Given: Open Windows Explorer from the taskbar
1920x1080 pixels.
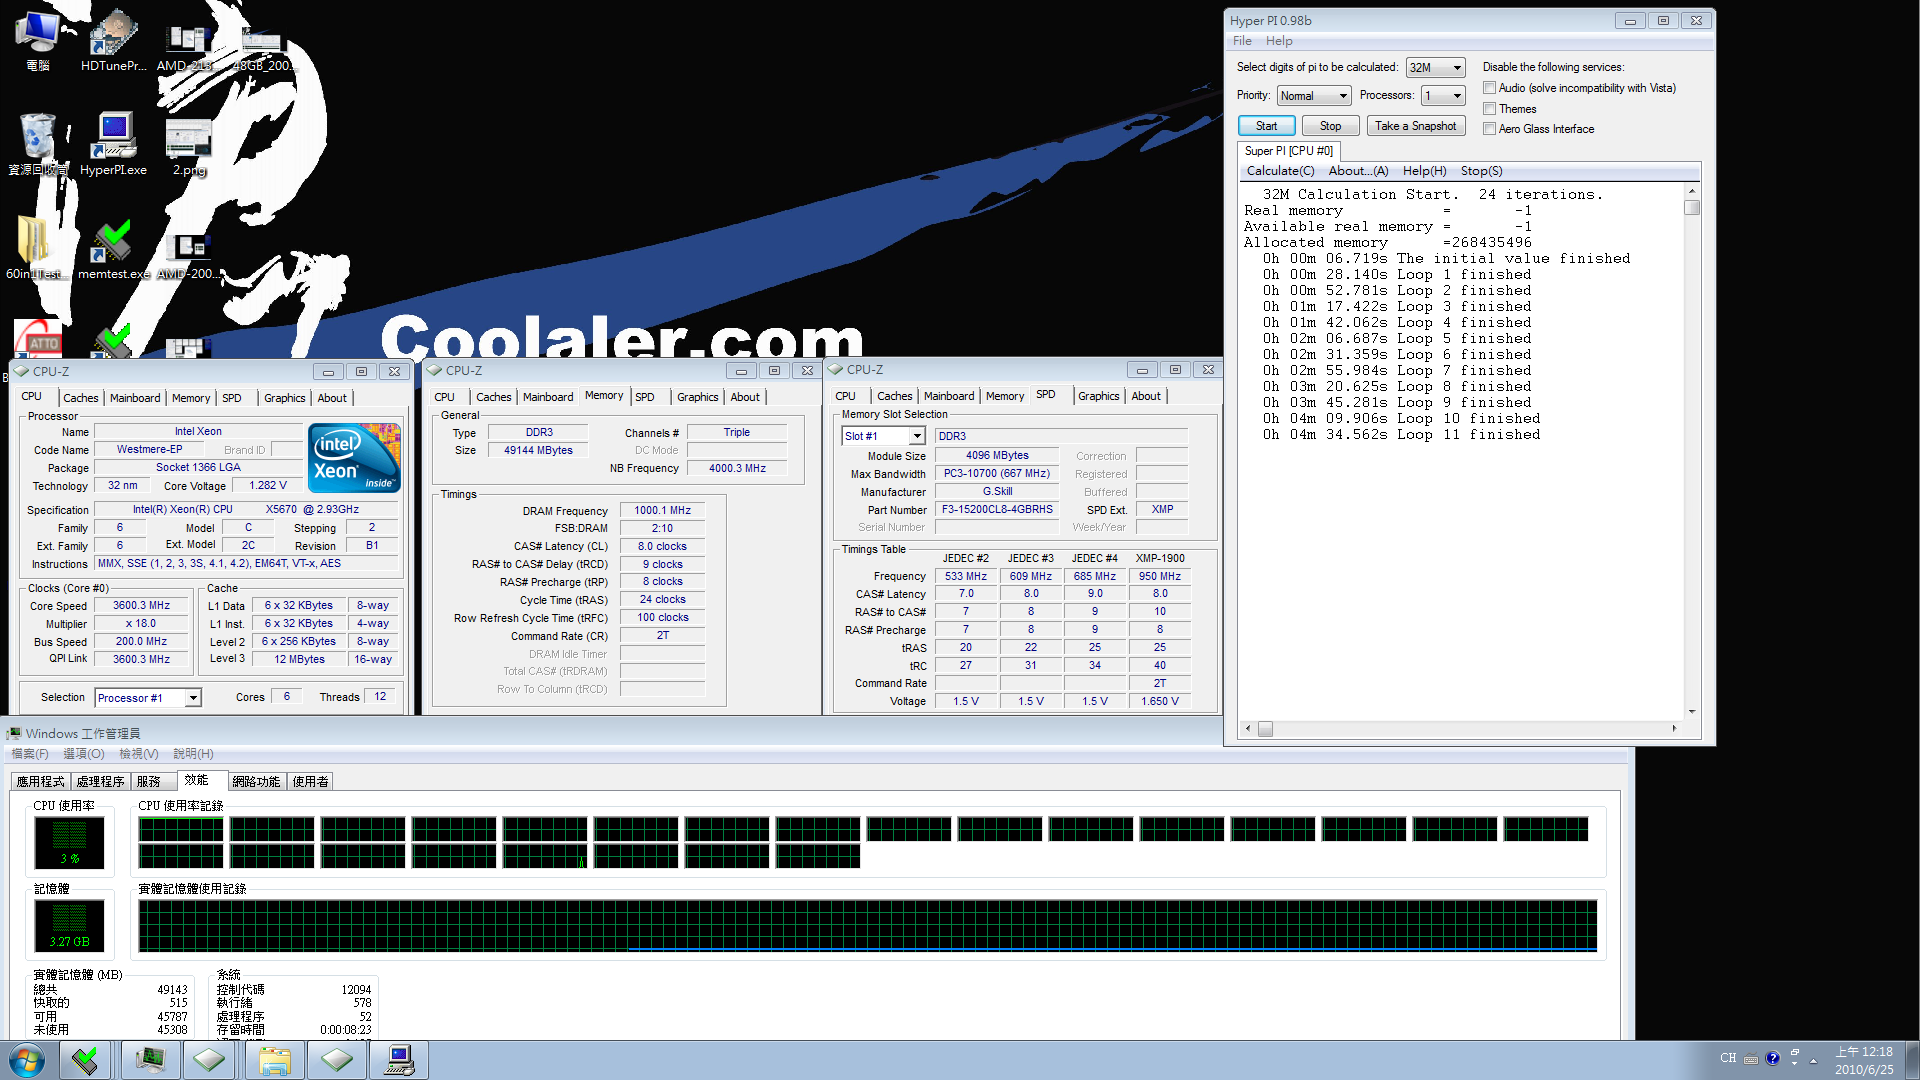Looking at the screenshot, I should point(274,1060).
